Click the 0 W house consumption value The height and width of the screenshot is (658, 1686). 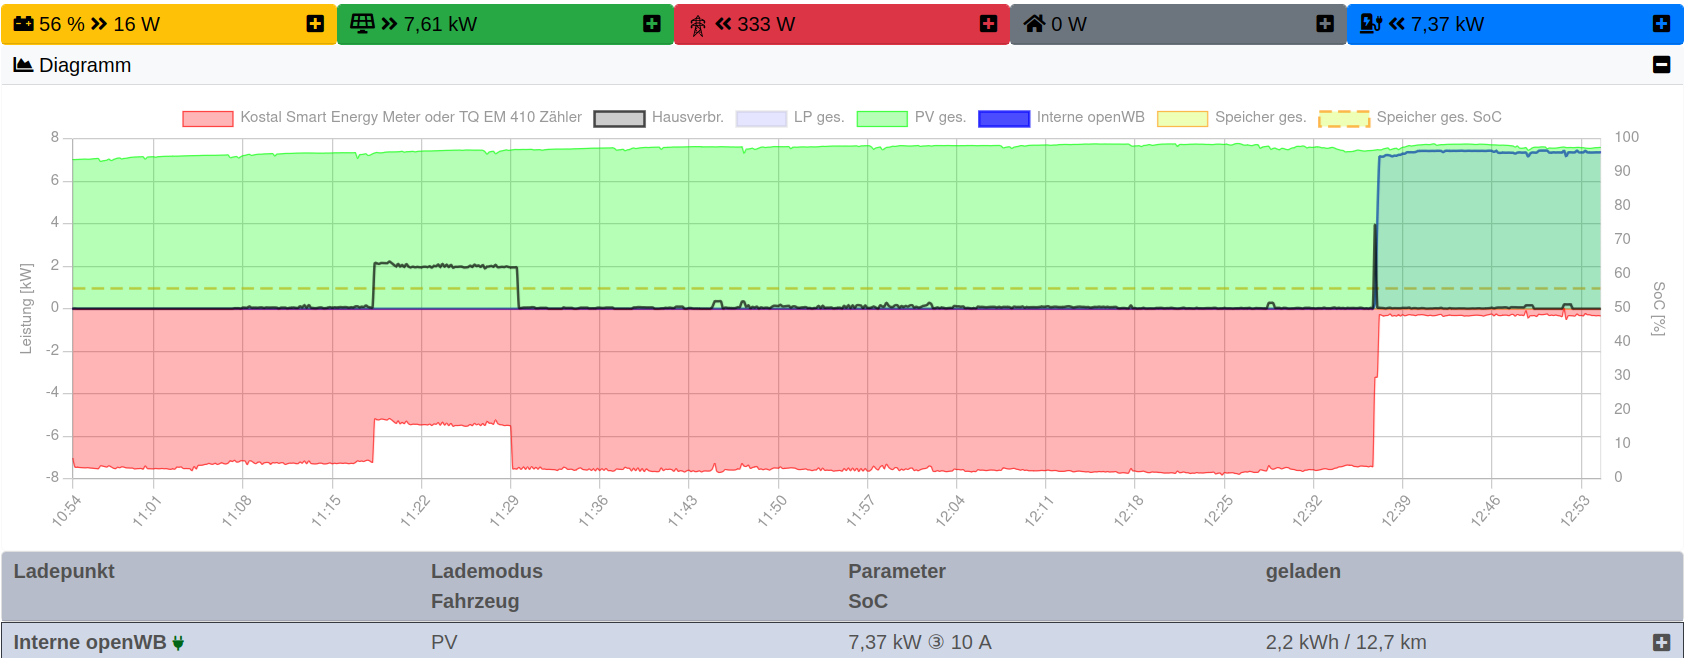pos(1069,24)
